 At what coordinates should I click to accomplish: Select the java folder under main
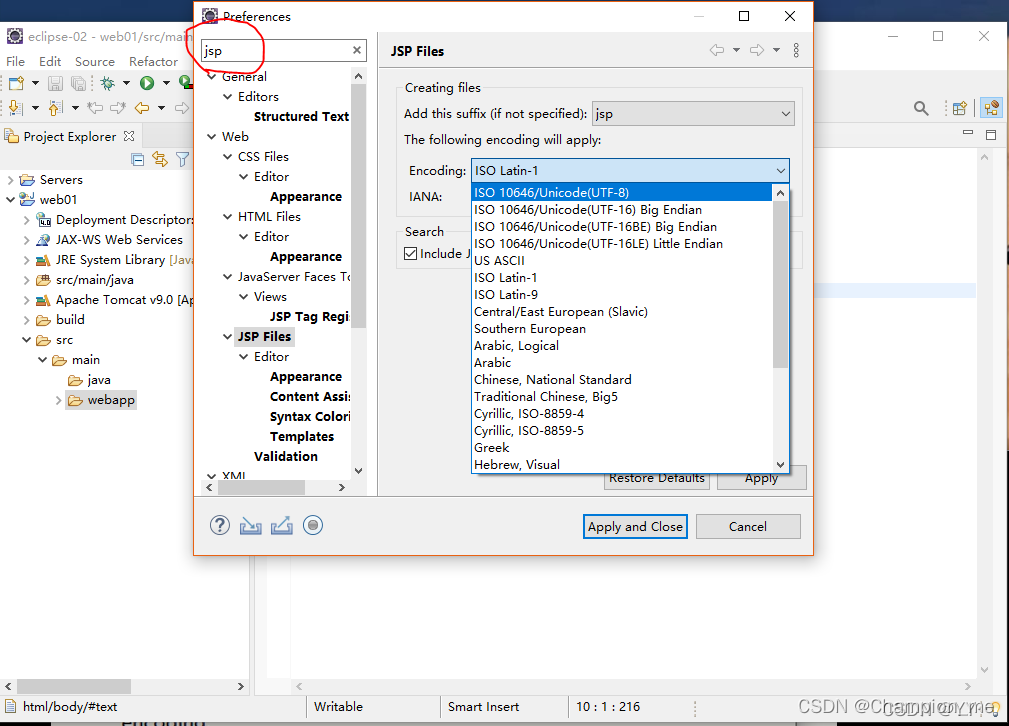[x=99, y=380]
